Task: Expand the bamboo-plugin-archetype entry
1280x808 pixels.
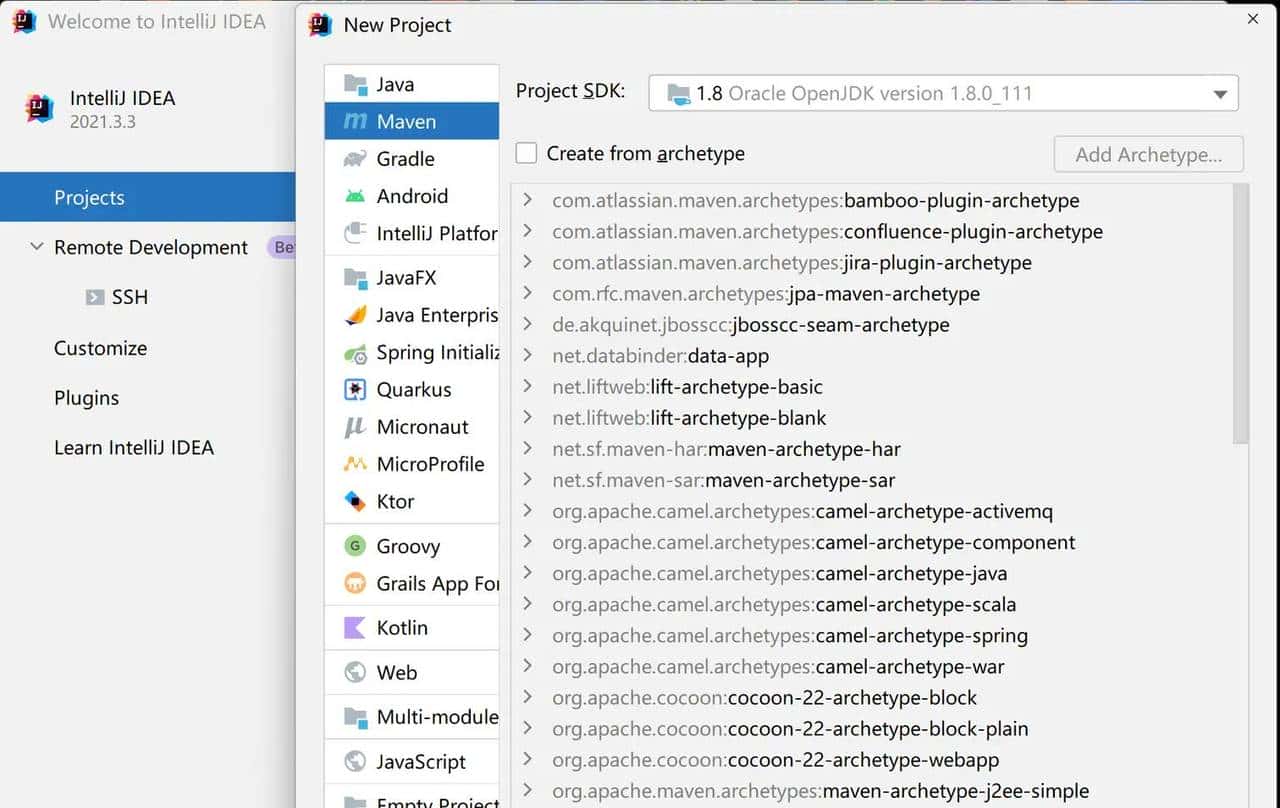Action: 528,201
